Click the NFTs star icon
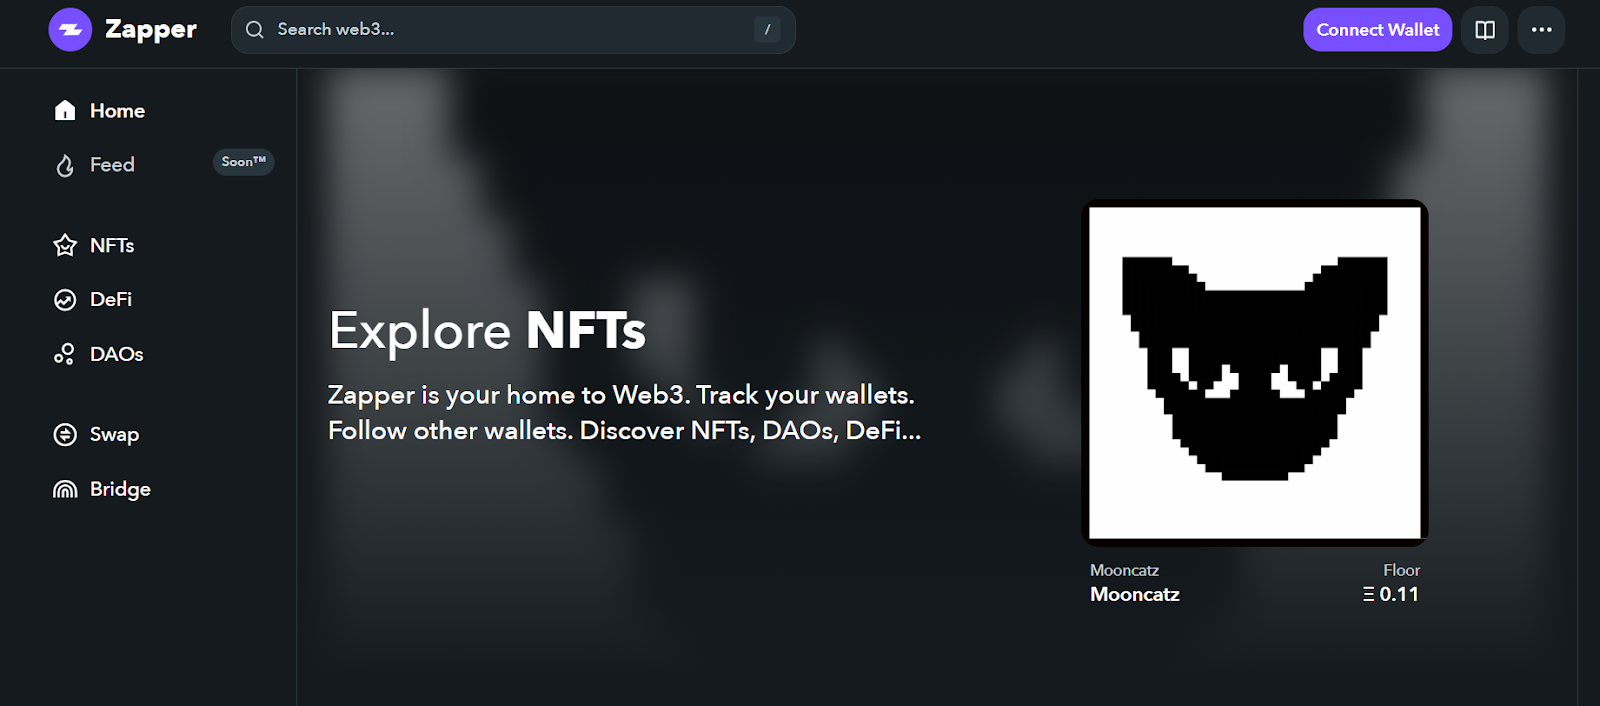Screen dimensions: 1600x706 [x=65, y=245]
